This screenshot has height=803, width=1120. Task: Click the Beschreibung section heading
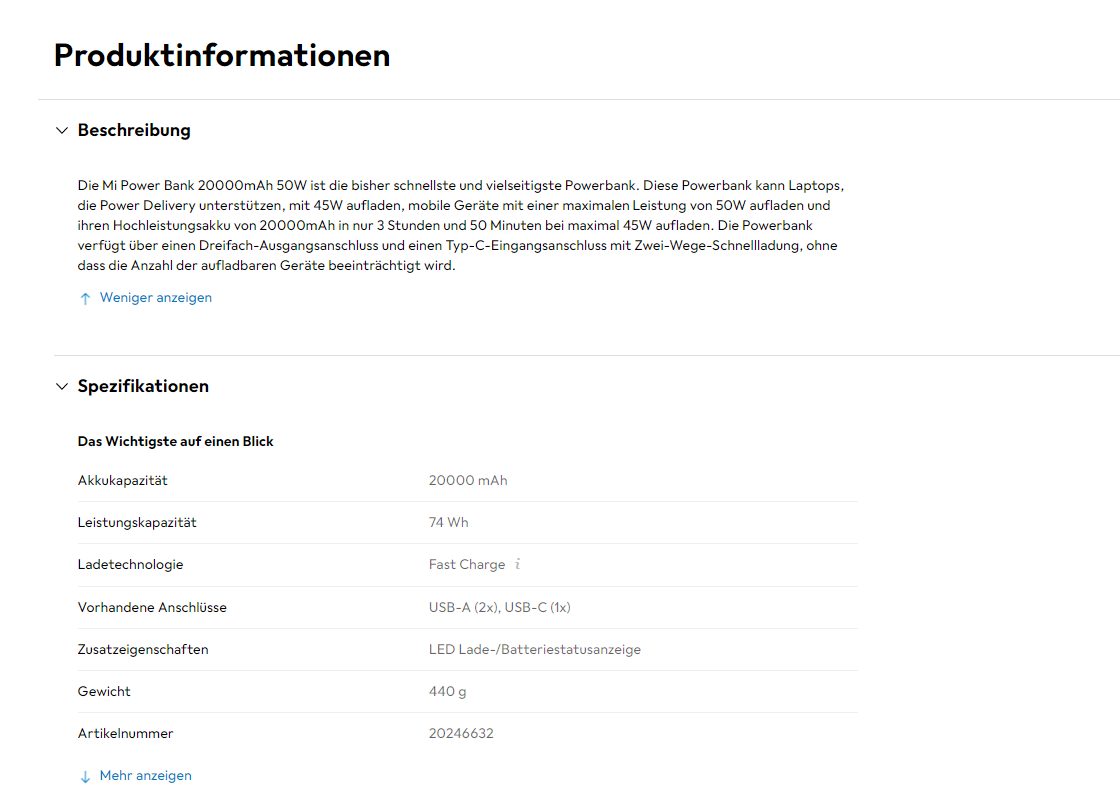[x=132, y=130]
